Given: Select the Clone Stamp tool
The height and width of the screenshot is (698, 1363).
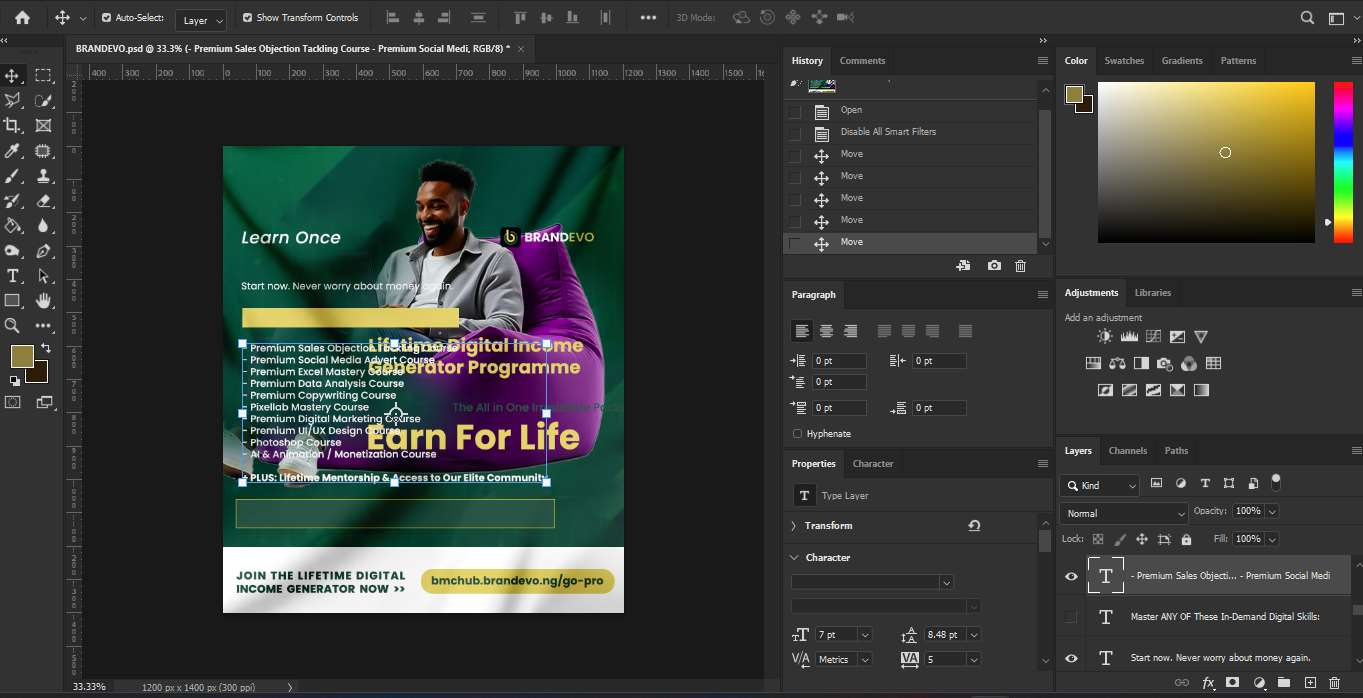Looking at the screenshot, I should (x=43, y=176).
